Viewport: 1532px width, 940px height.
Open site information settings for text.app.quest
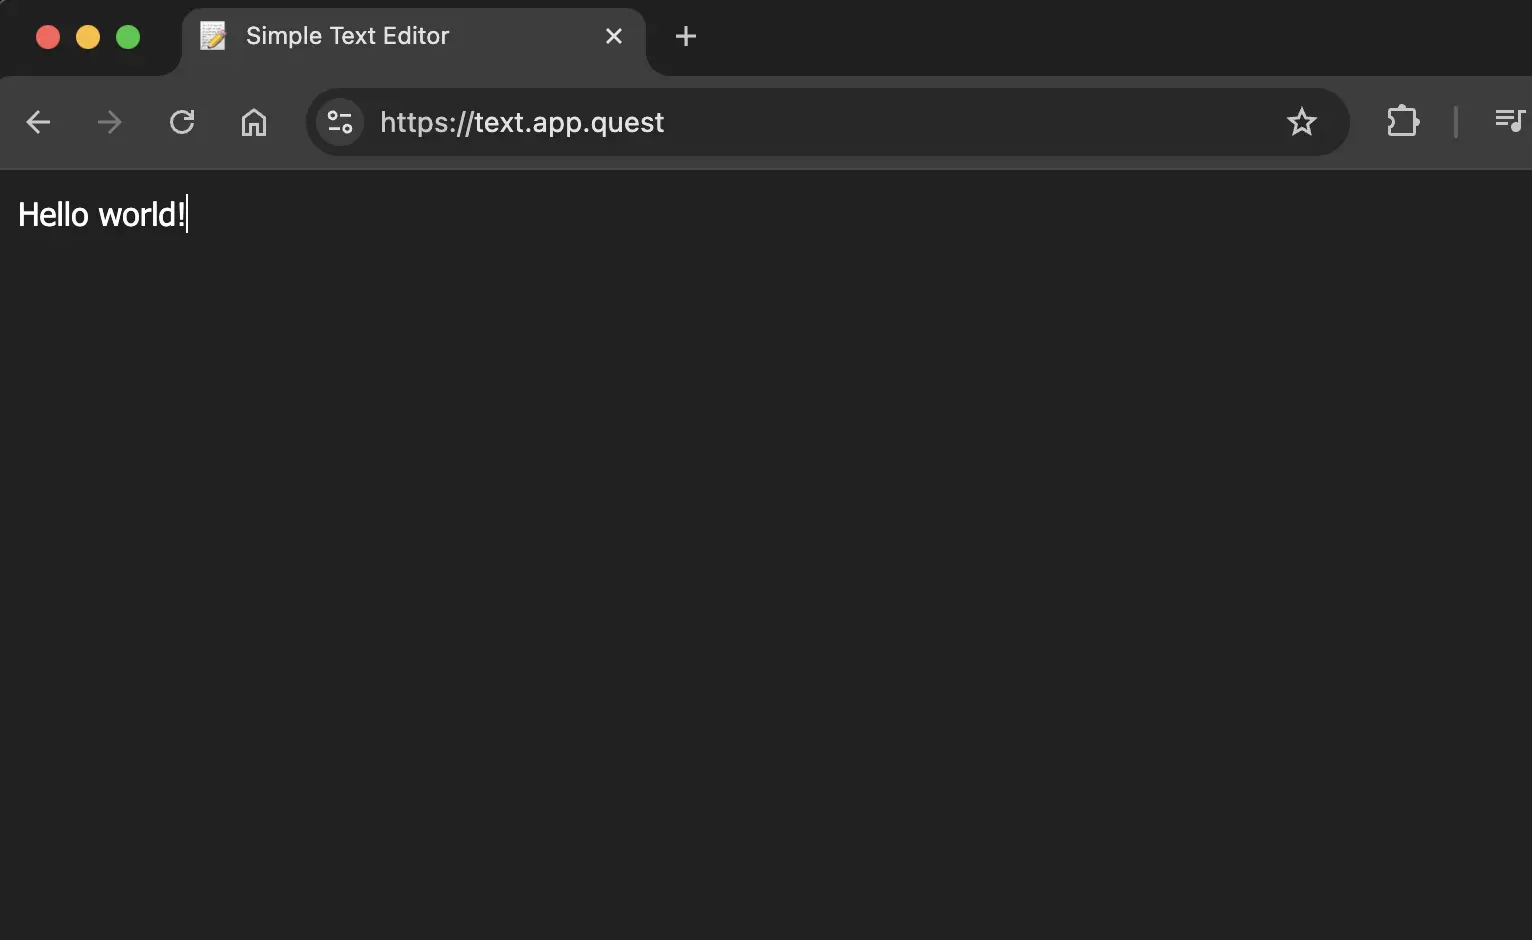click(x=339, y=122)
